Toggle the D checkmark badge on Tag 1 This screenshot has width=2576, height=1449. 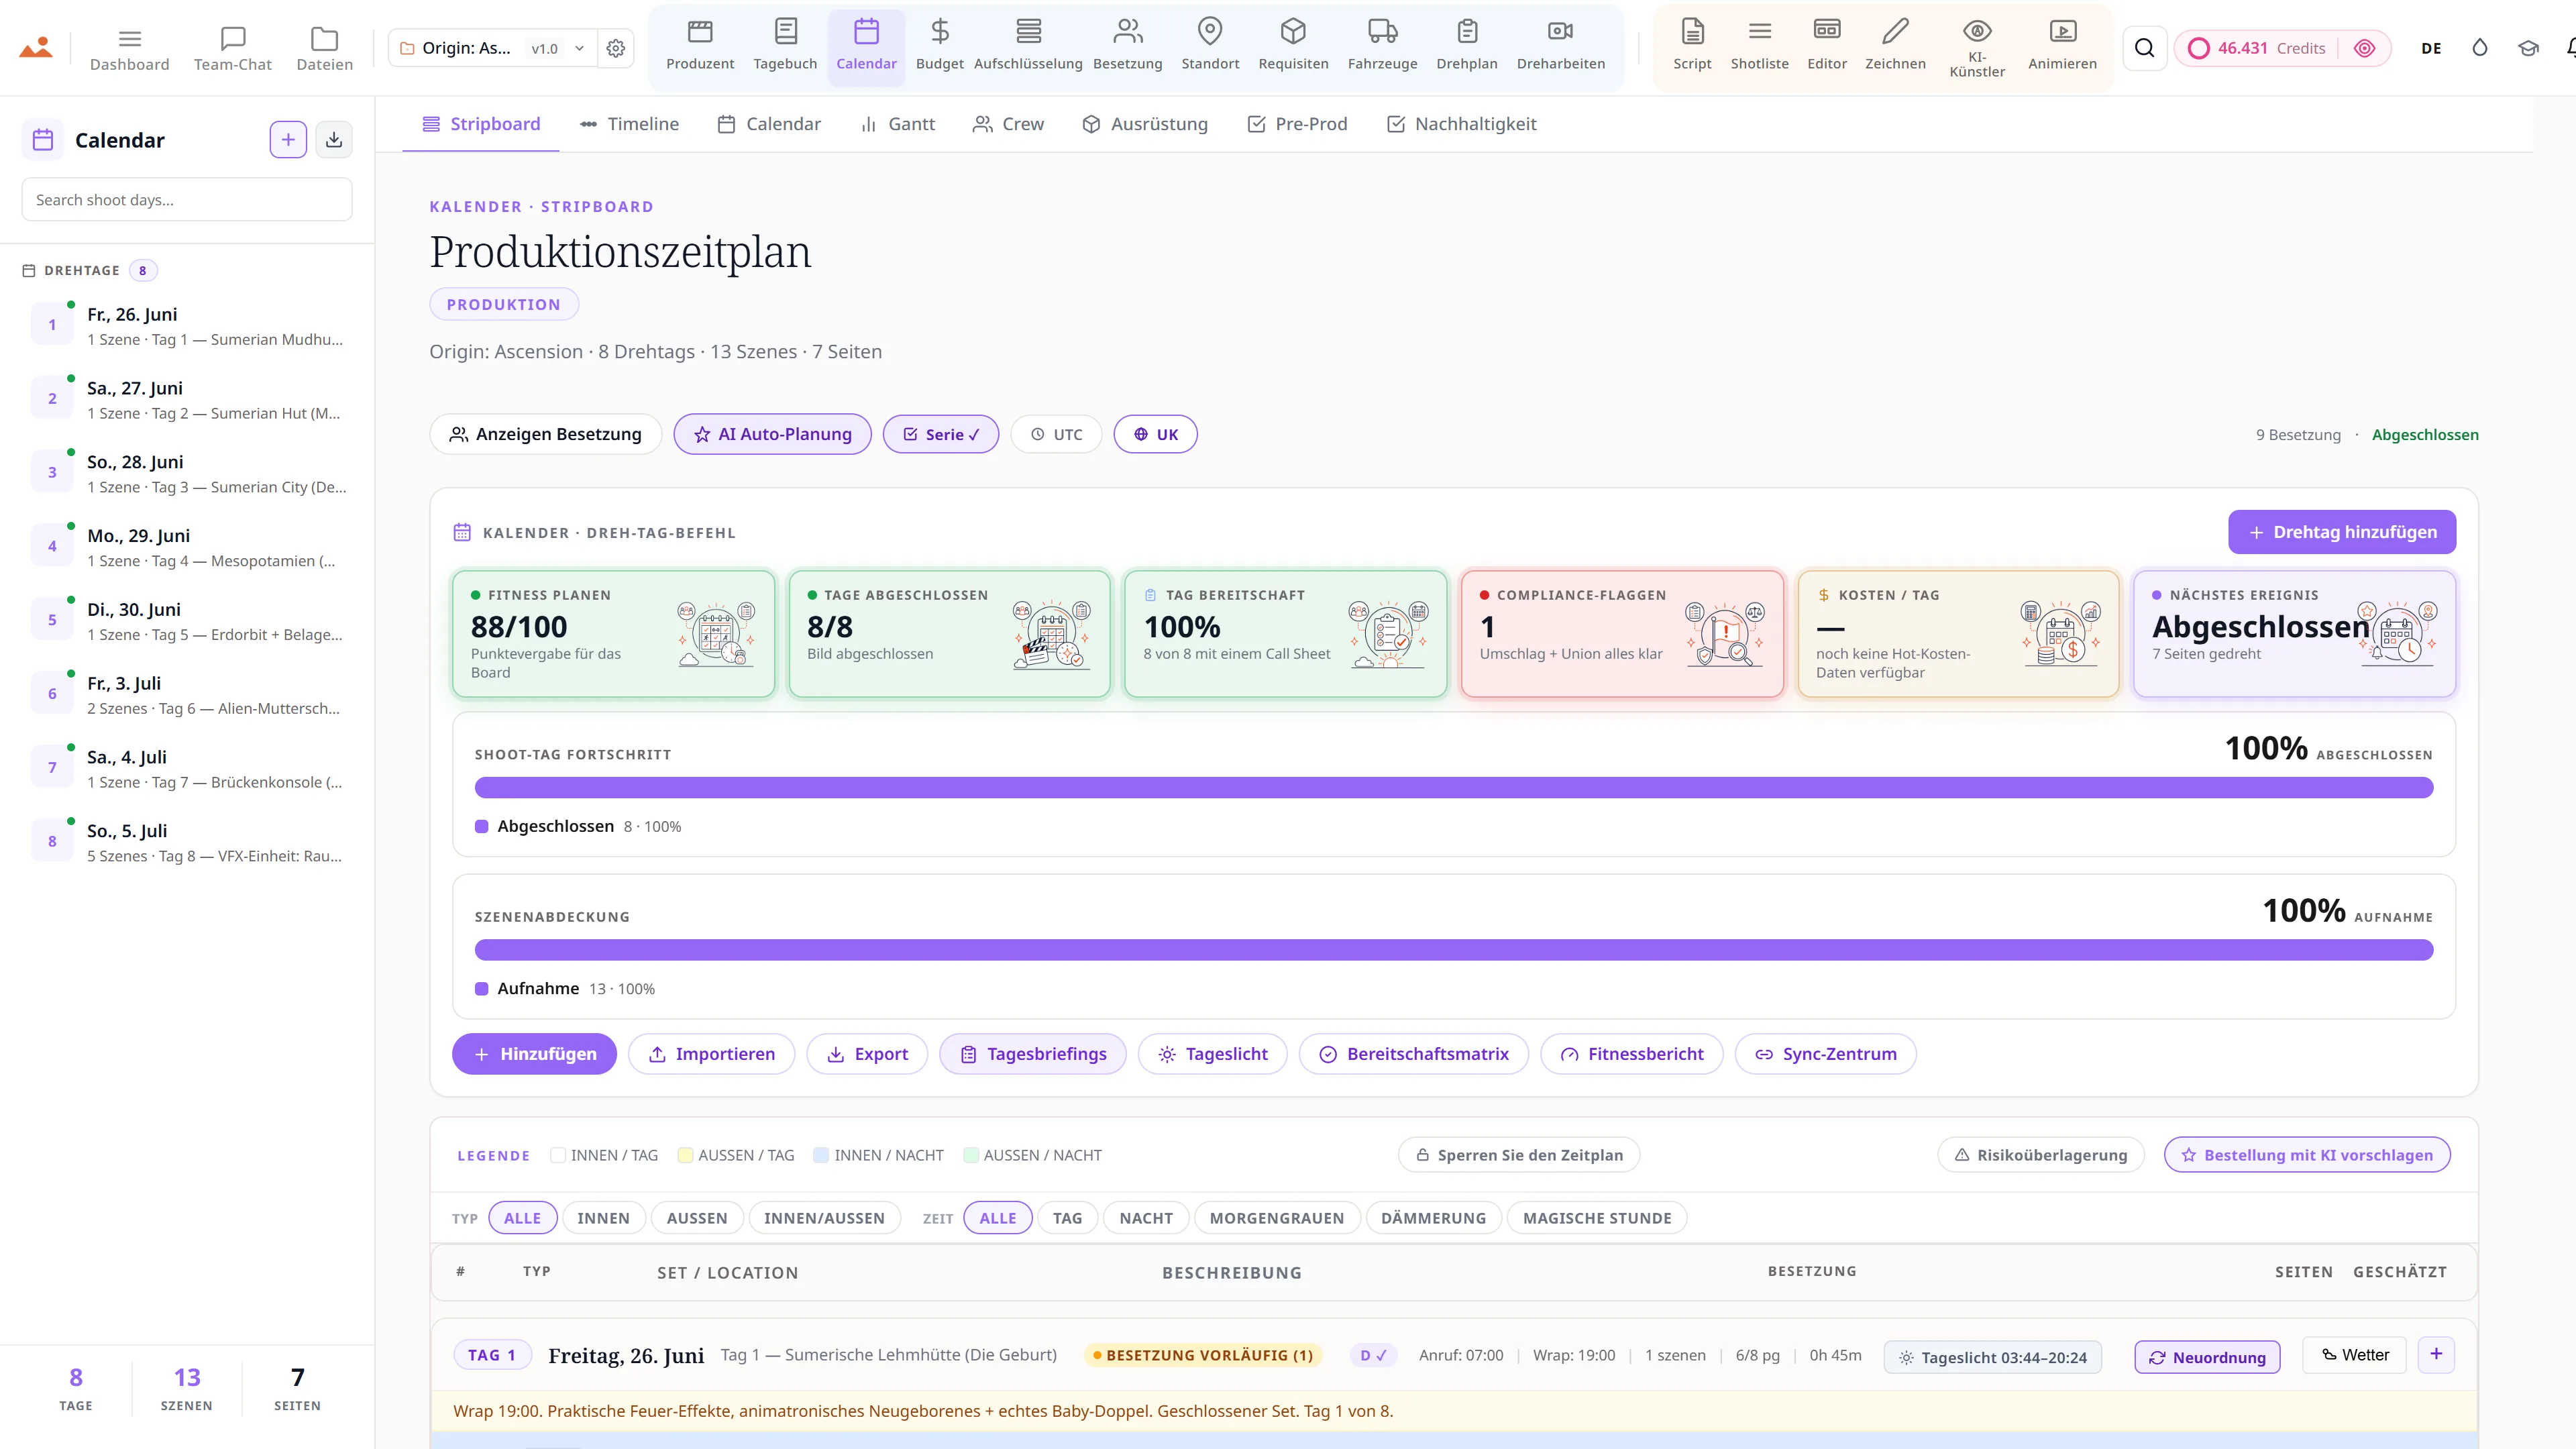click(1373, 1355)
